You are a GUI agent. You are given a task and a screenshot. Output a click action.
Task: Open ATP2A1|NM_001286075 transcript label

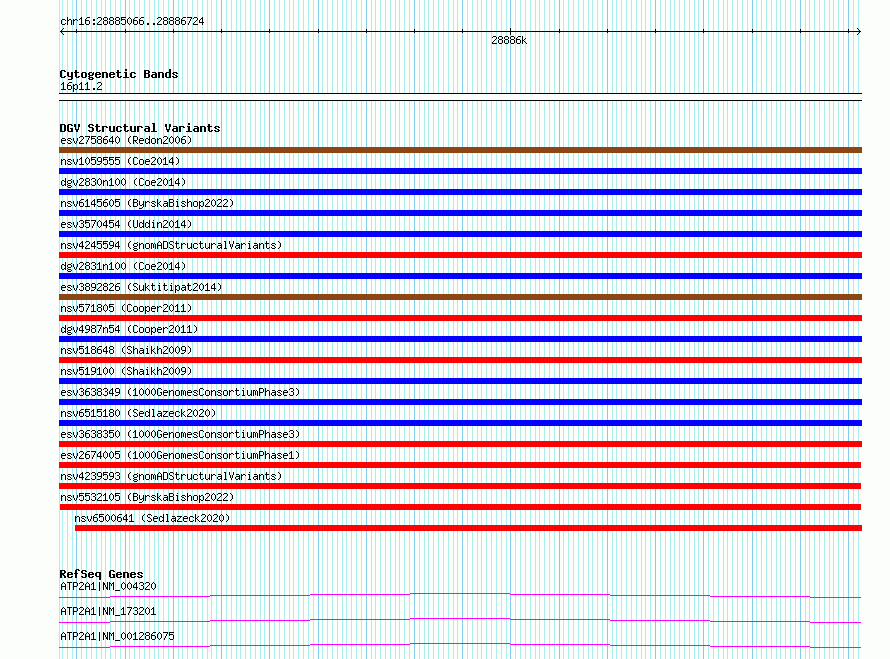pos(117,636)
